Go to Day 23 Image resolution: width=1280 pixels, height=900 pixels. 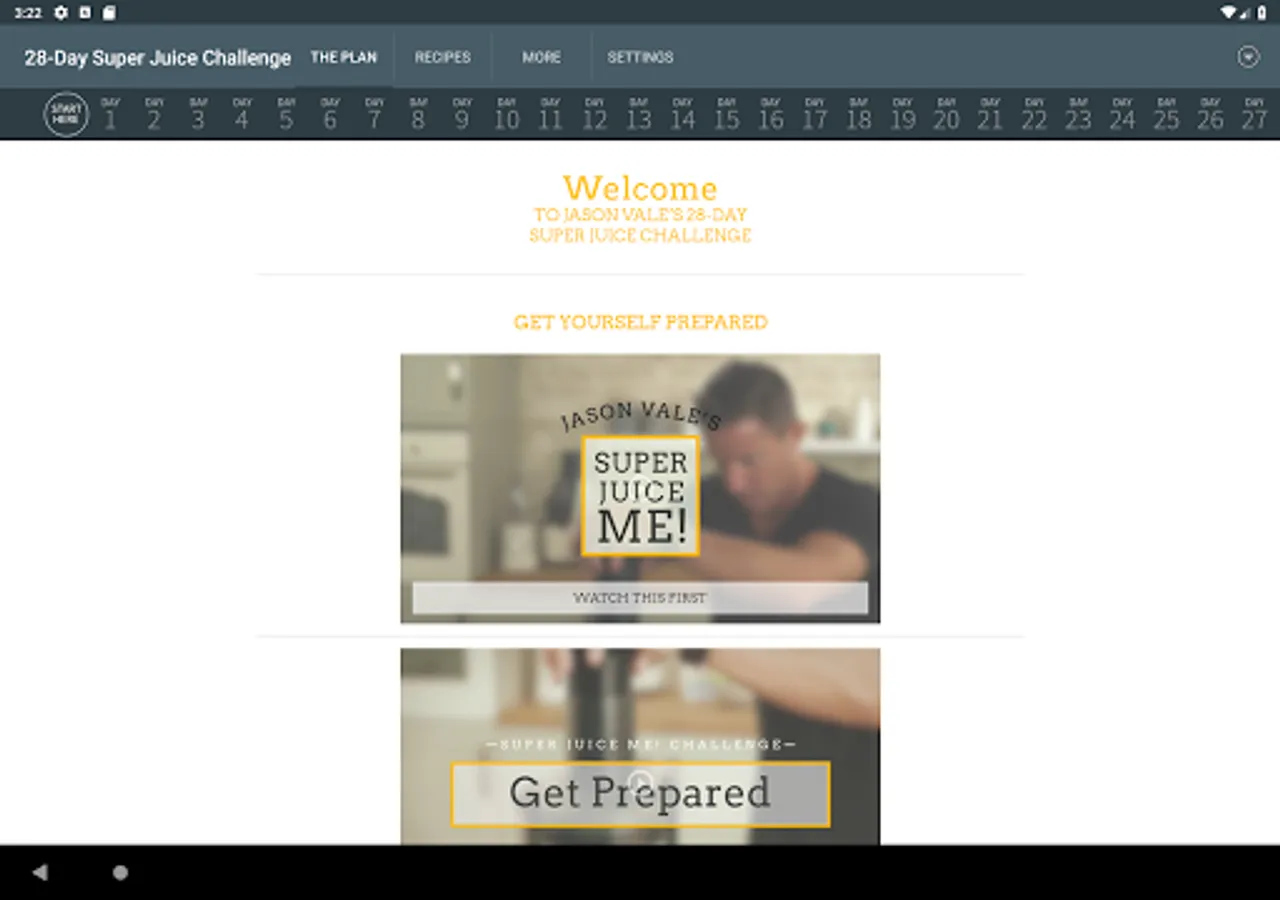[1078, 114]
